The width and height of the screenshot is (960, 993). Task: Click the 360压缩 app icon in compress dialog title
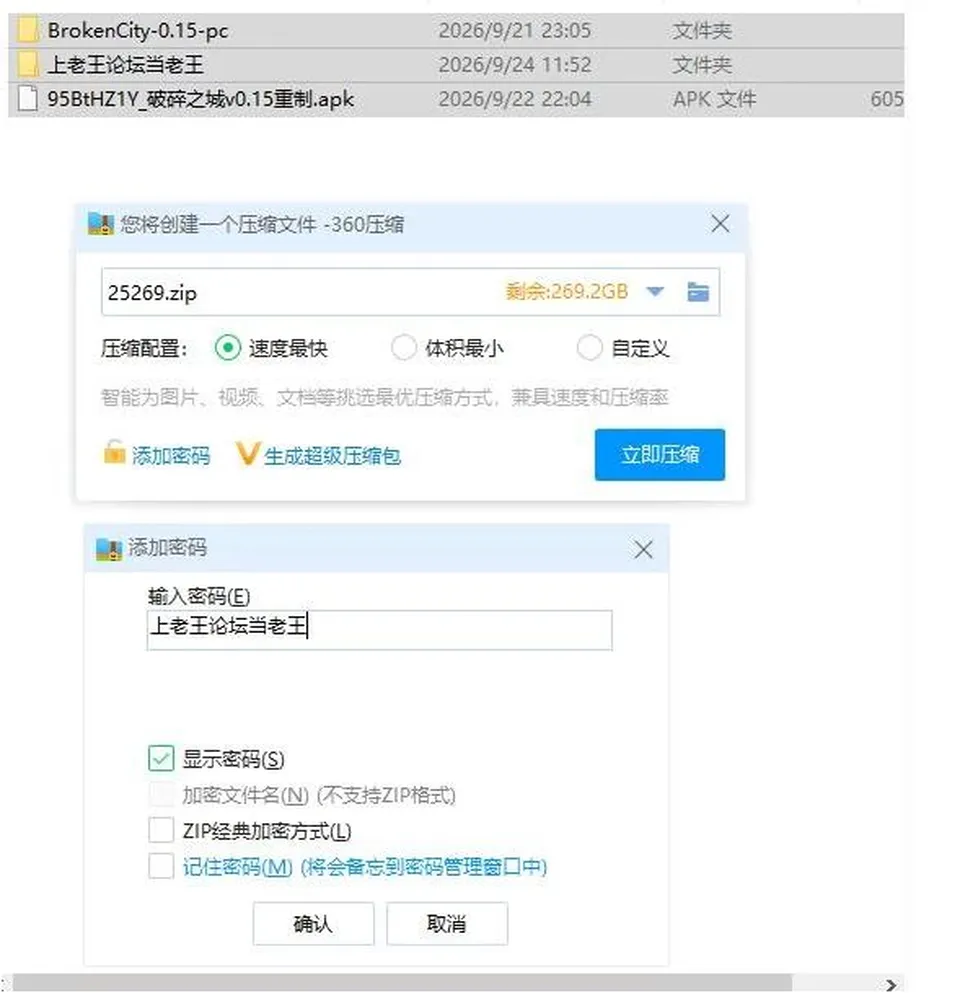click(x=101, y=224)
